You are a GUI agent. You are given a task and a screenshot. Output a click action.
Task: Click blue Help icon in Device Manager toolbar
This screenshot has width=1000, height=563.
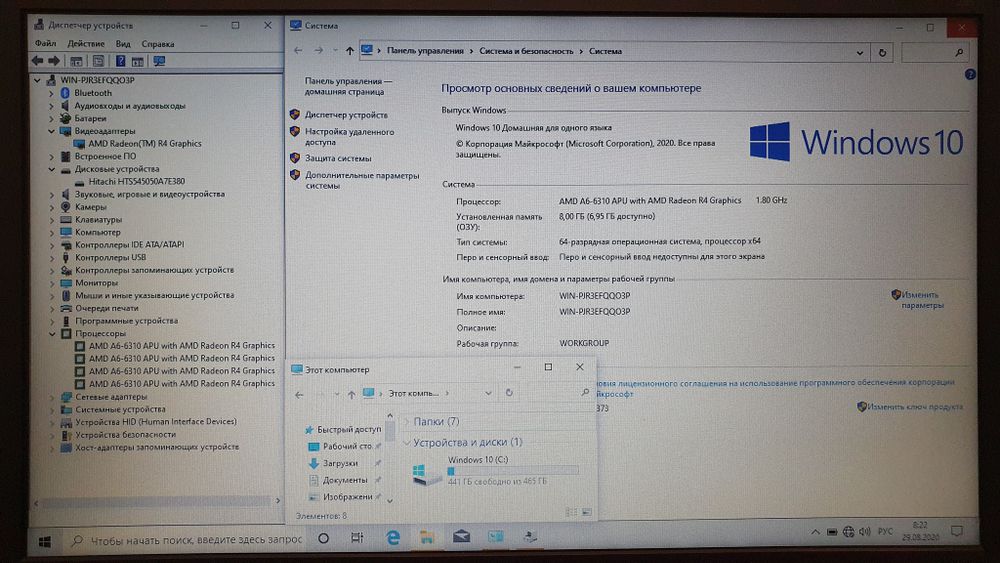point(121,61)
